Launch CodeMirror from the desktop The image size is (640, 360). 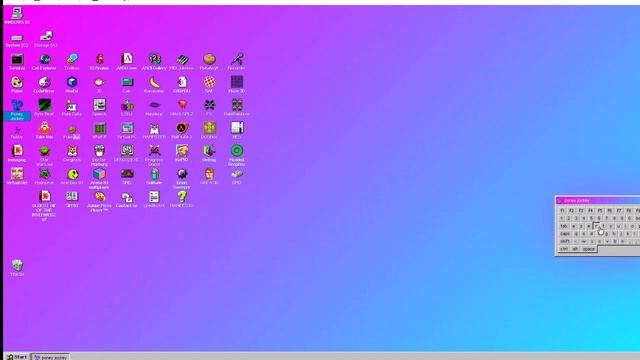pyautogui.click(x=44, y=85)
